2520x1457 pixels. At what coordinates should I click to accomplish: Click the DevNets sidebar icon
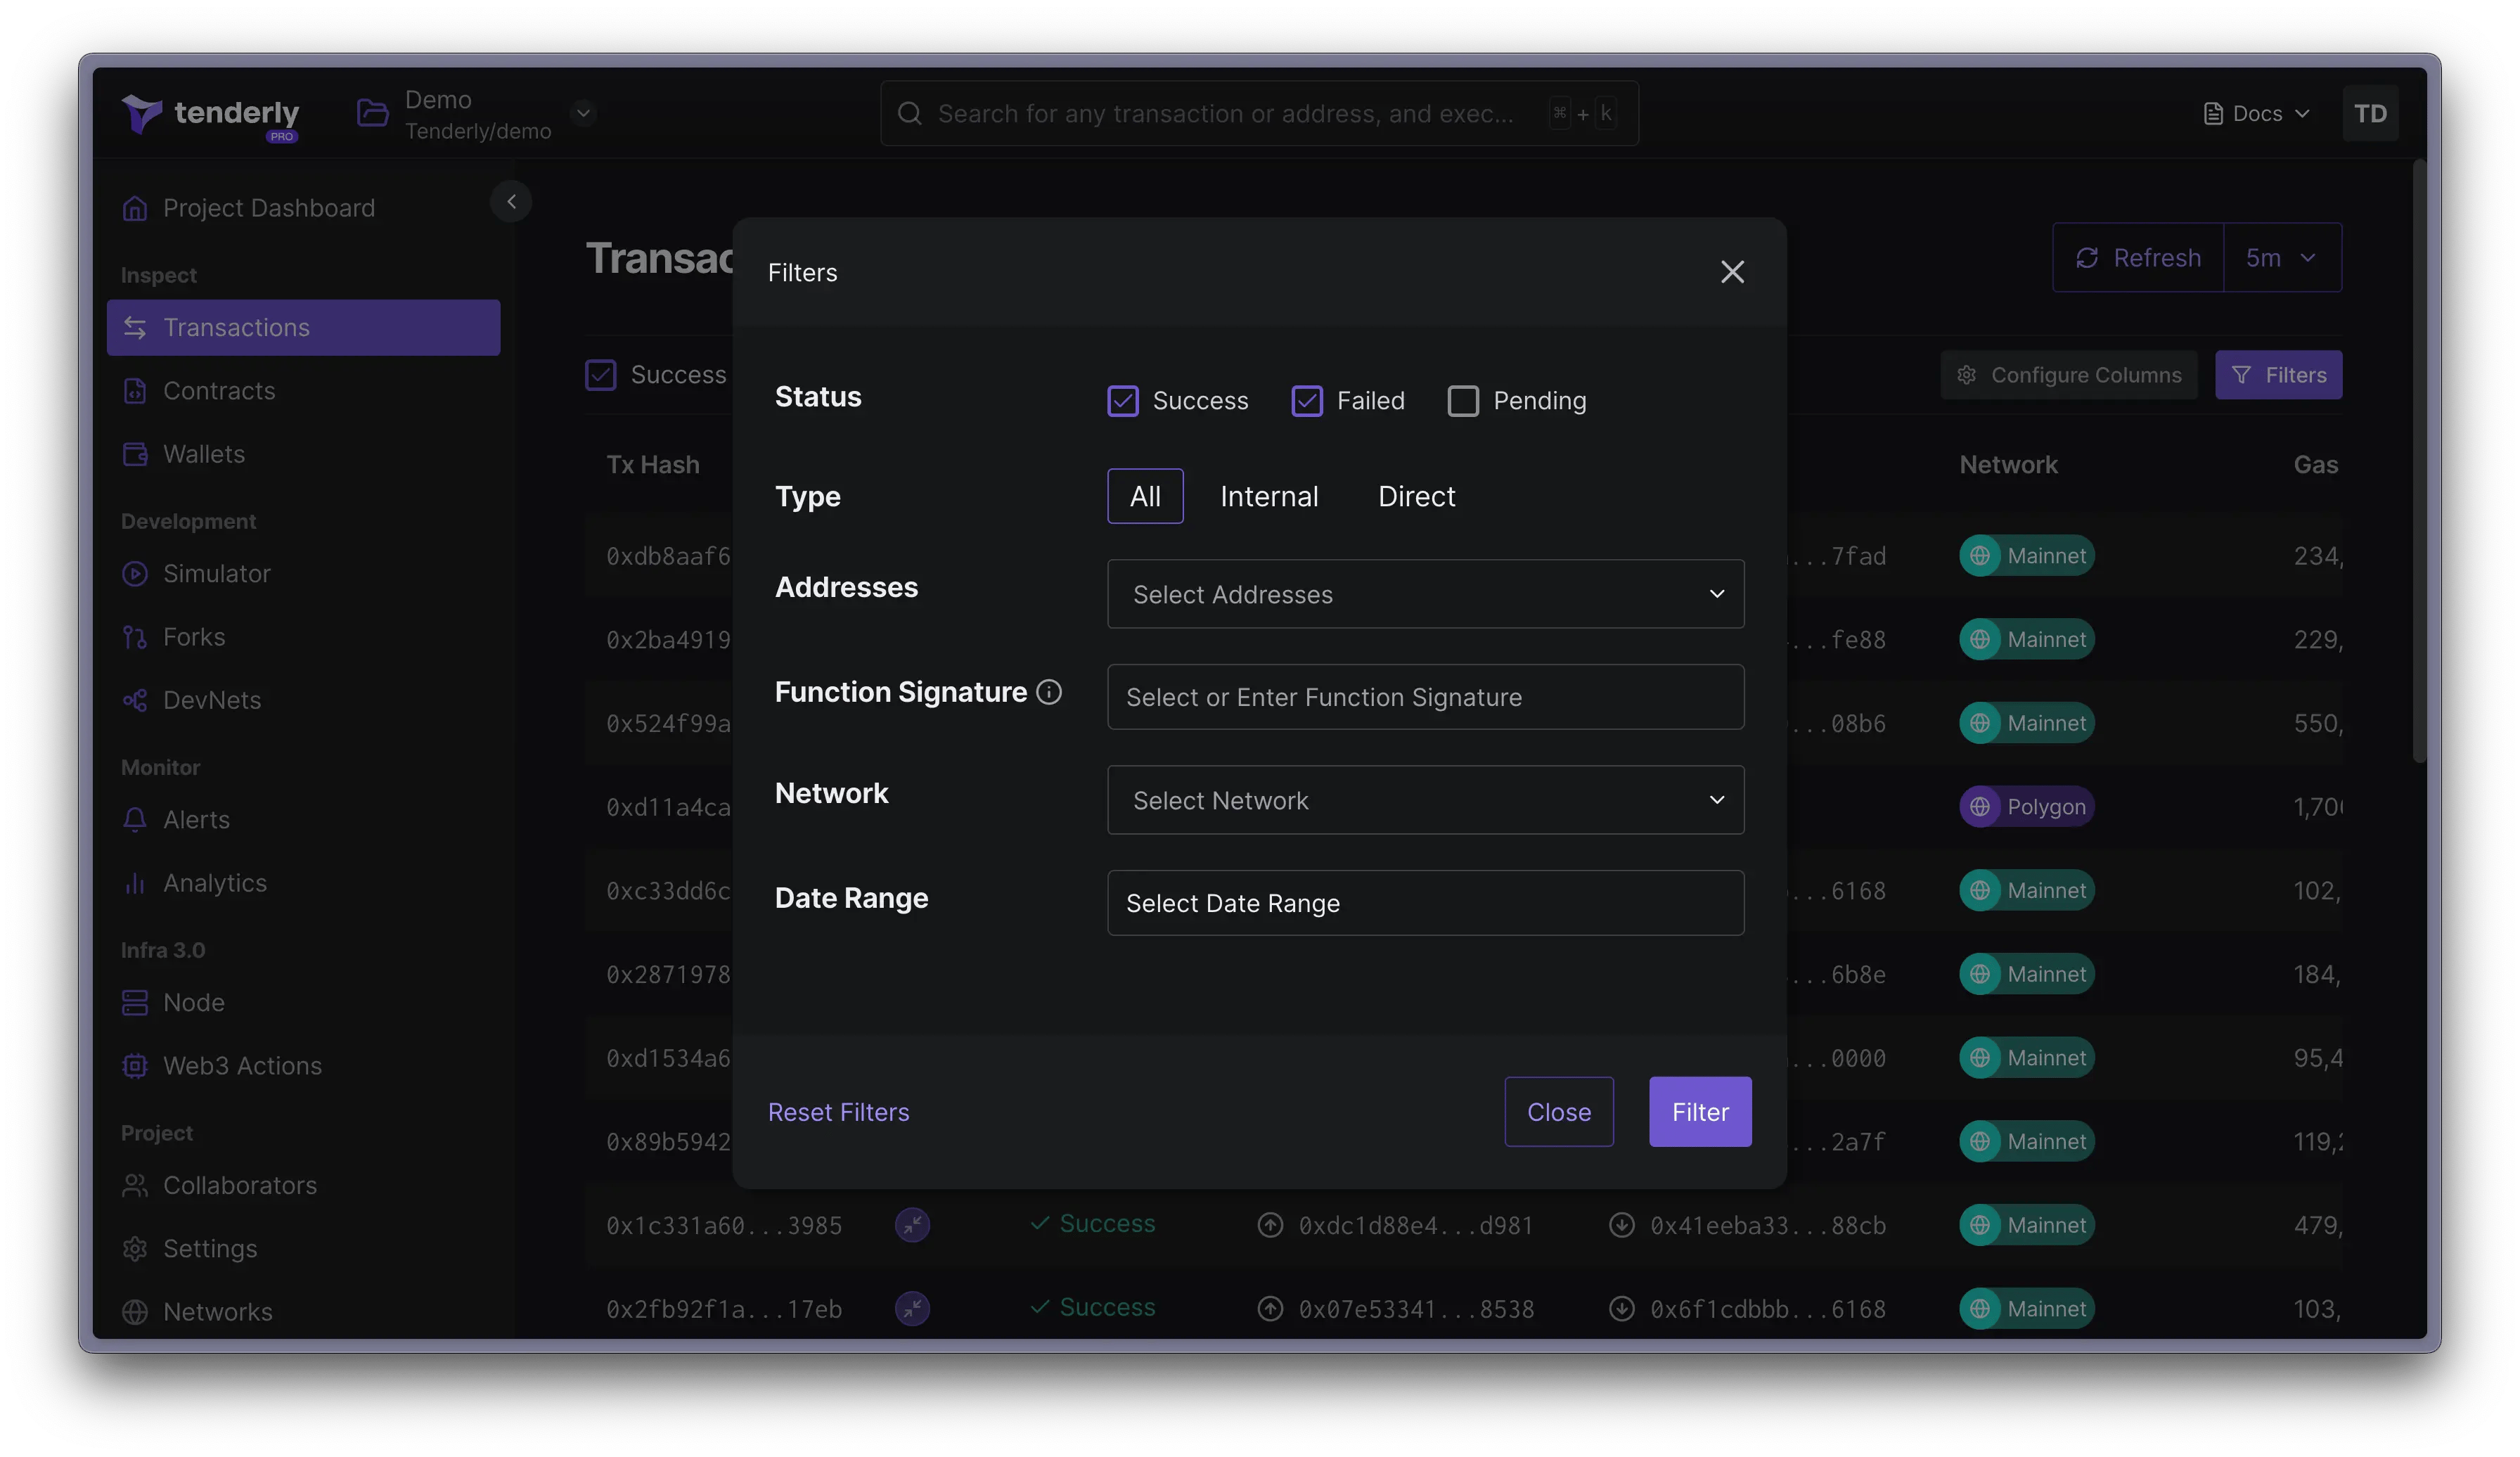pos(135,700)
